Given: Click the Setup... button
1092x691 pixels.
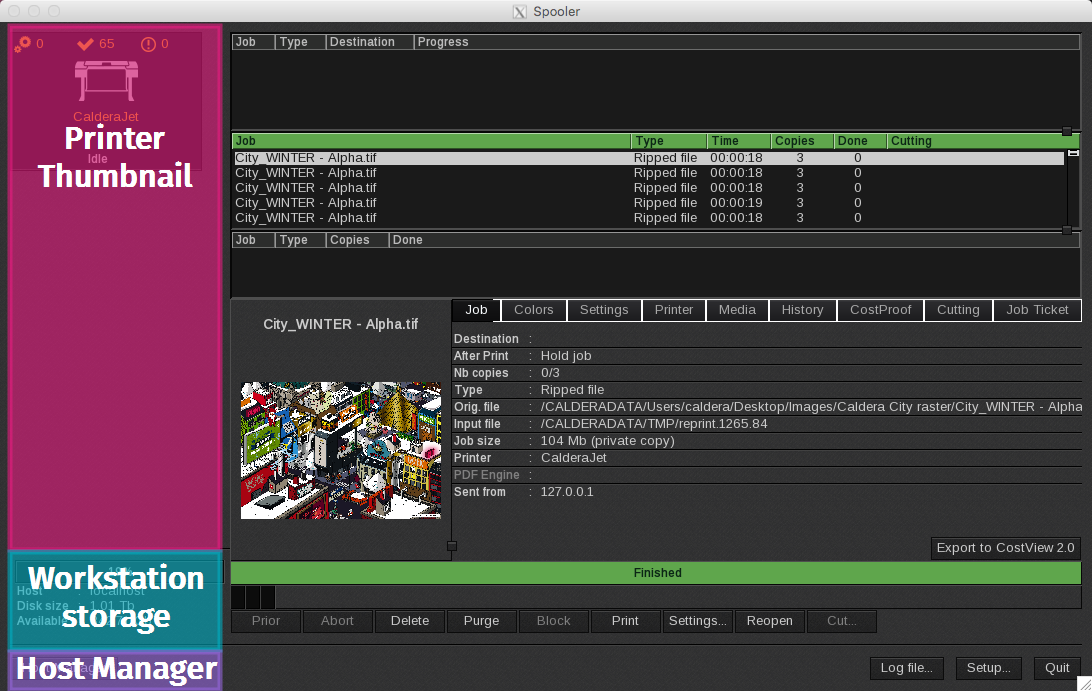Looking at the screenshot, I should click(988, 668).
